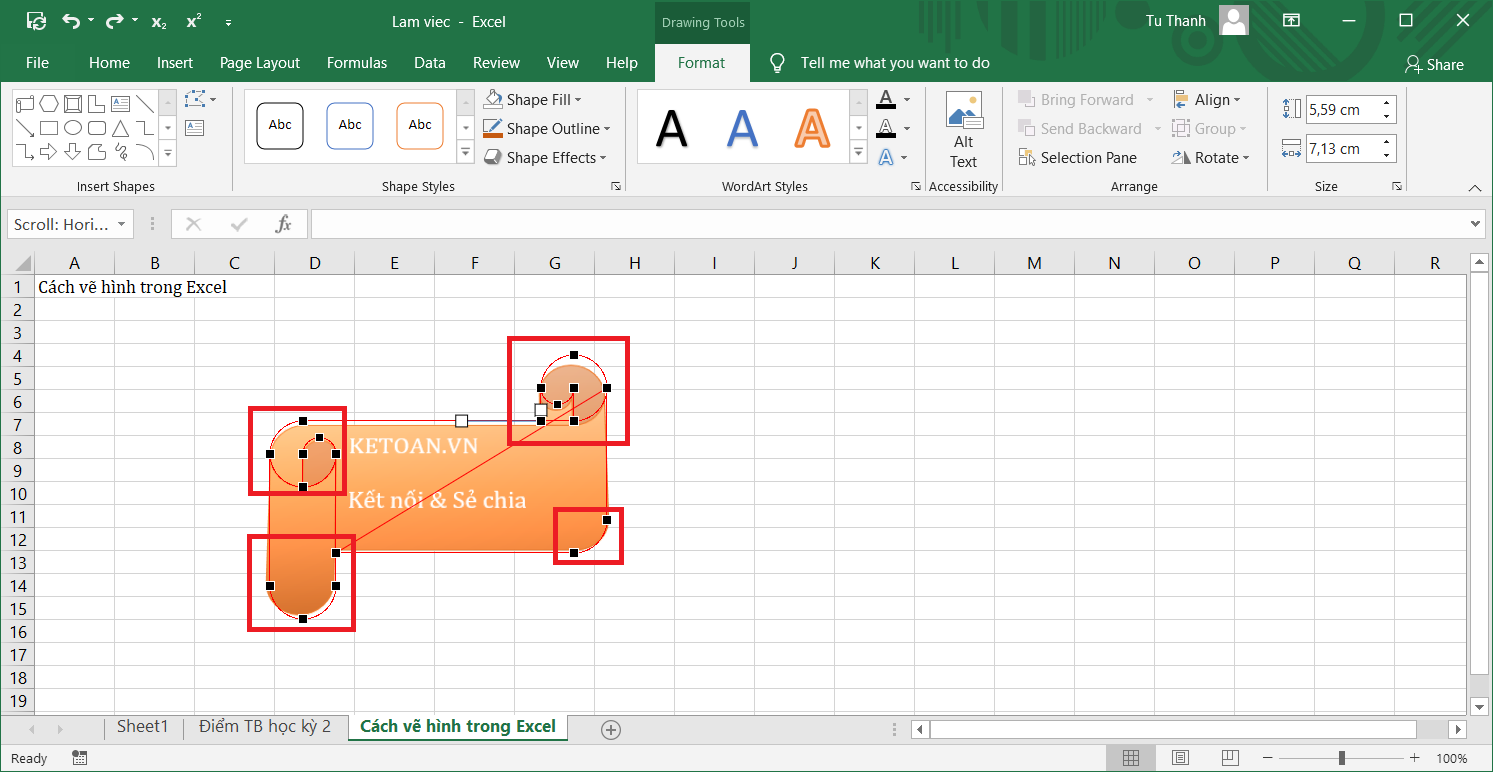Switch to Page Break Preview view
This screenshot has height=772, width=1493.
click(1229, 758)
